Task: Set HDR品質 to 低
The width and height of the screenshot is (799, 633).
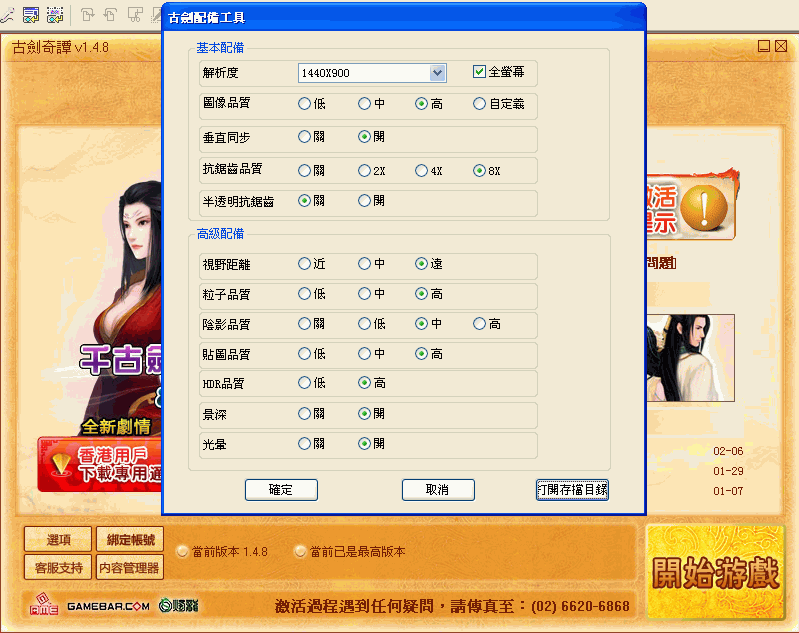Action: [x=304, y=383]
